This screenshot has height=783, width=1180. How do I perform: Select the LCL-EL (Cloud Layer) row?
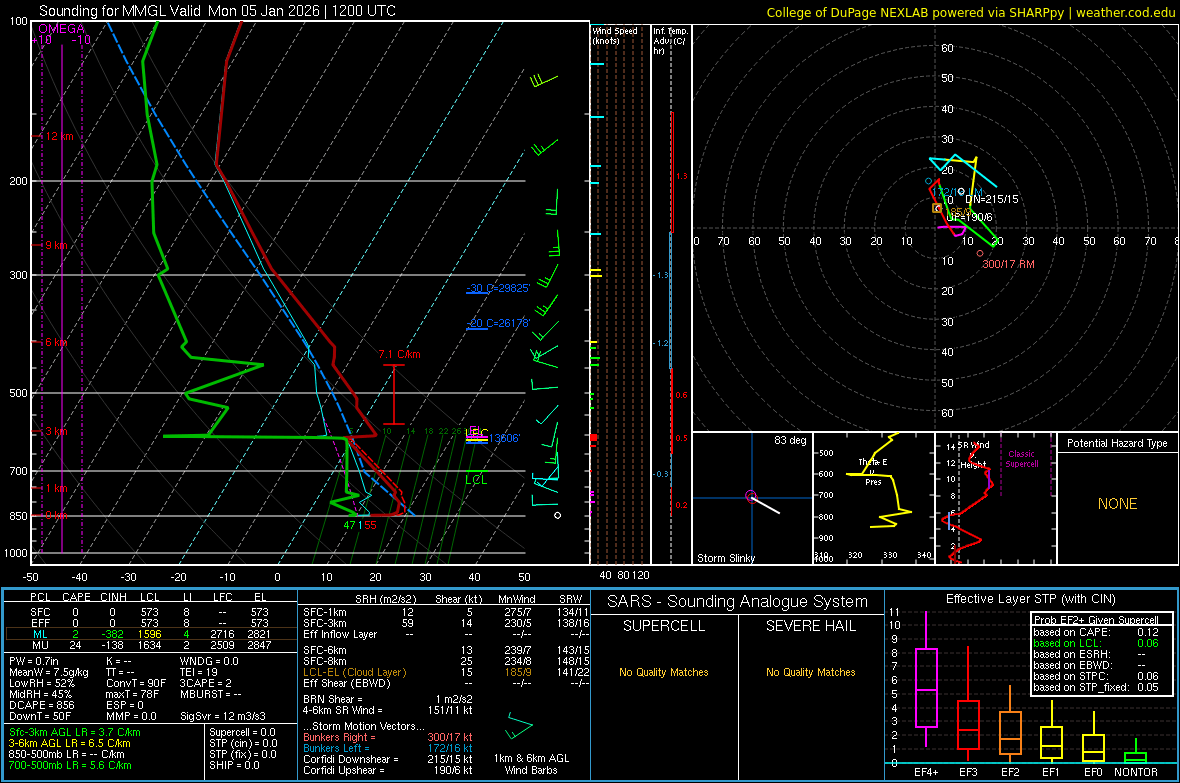[x=446, y=672]
